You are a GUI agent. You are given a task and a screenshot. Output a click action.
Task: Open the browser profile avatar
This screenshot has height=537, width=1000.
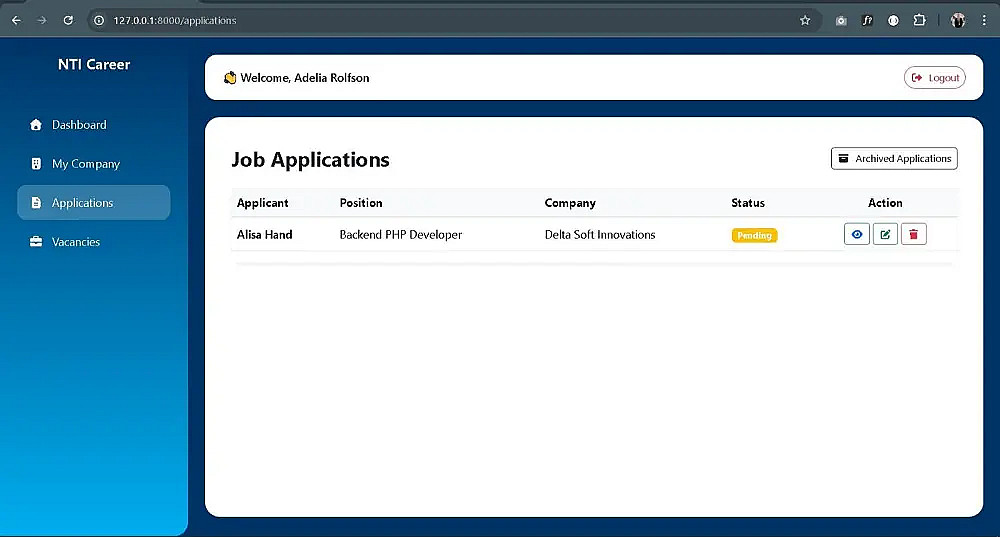[x=957, y=20]
